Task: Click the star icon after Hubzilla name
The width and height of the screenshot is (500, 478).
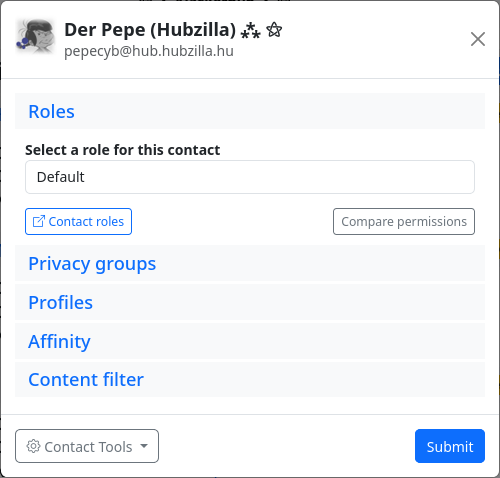Action: coord(274,30)
